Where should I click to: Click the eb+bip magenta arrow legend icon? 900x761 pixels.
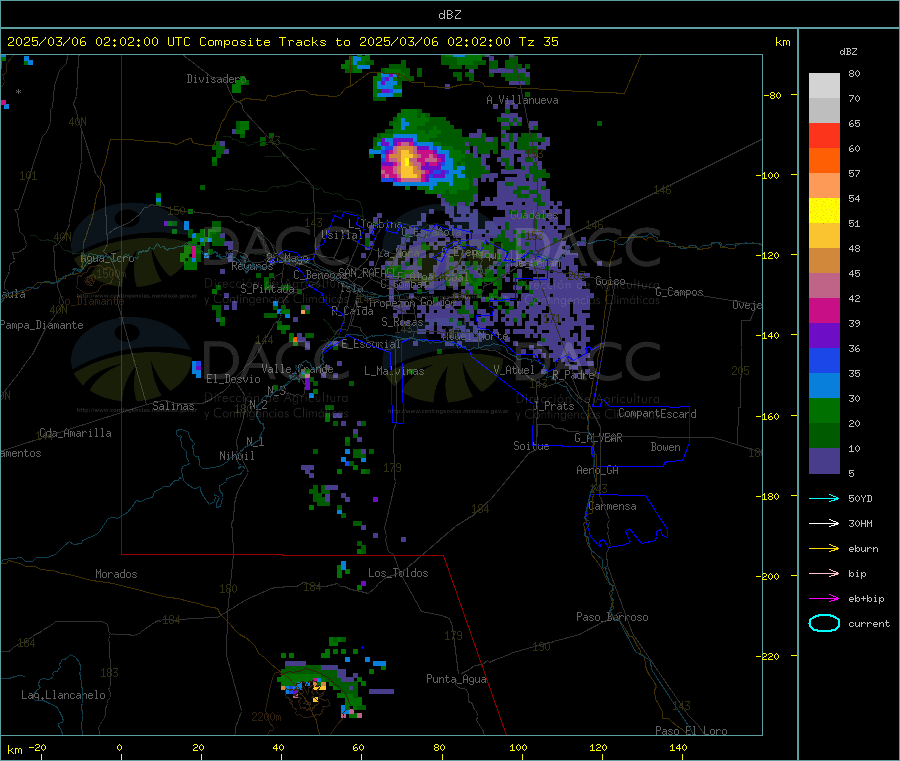pos(824,599)
